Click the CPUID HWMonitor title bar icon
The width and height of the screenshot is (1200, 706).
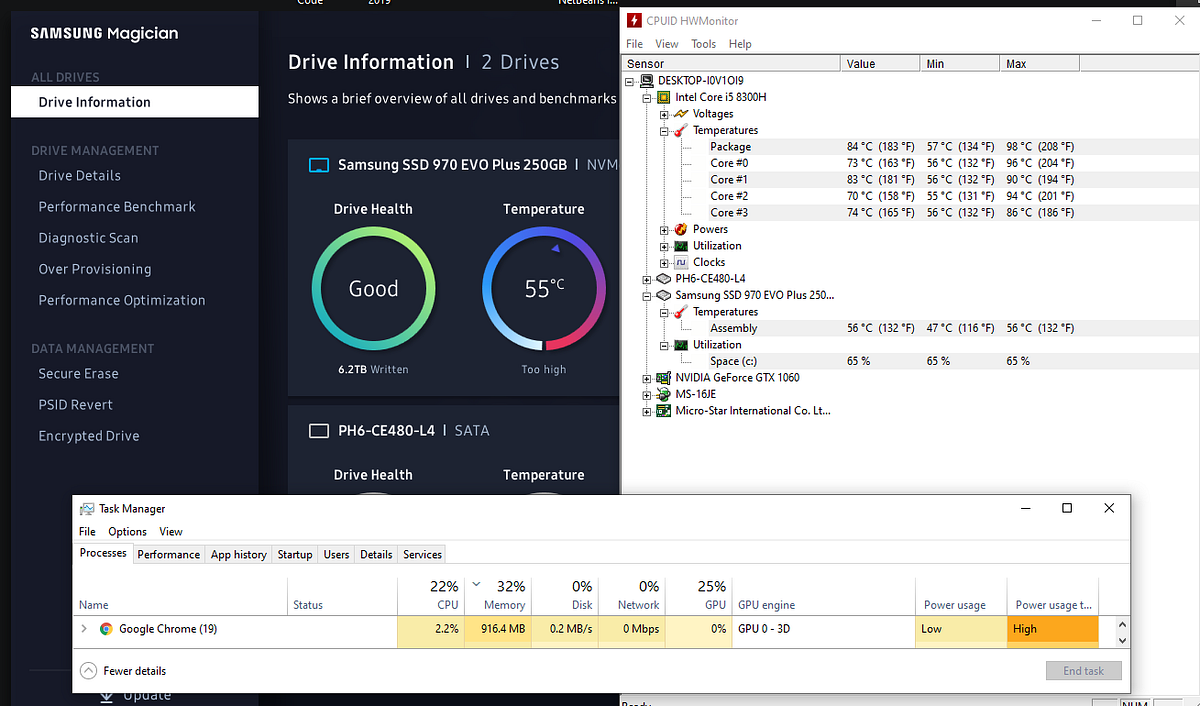click(x=633, y=20)
